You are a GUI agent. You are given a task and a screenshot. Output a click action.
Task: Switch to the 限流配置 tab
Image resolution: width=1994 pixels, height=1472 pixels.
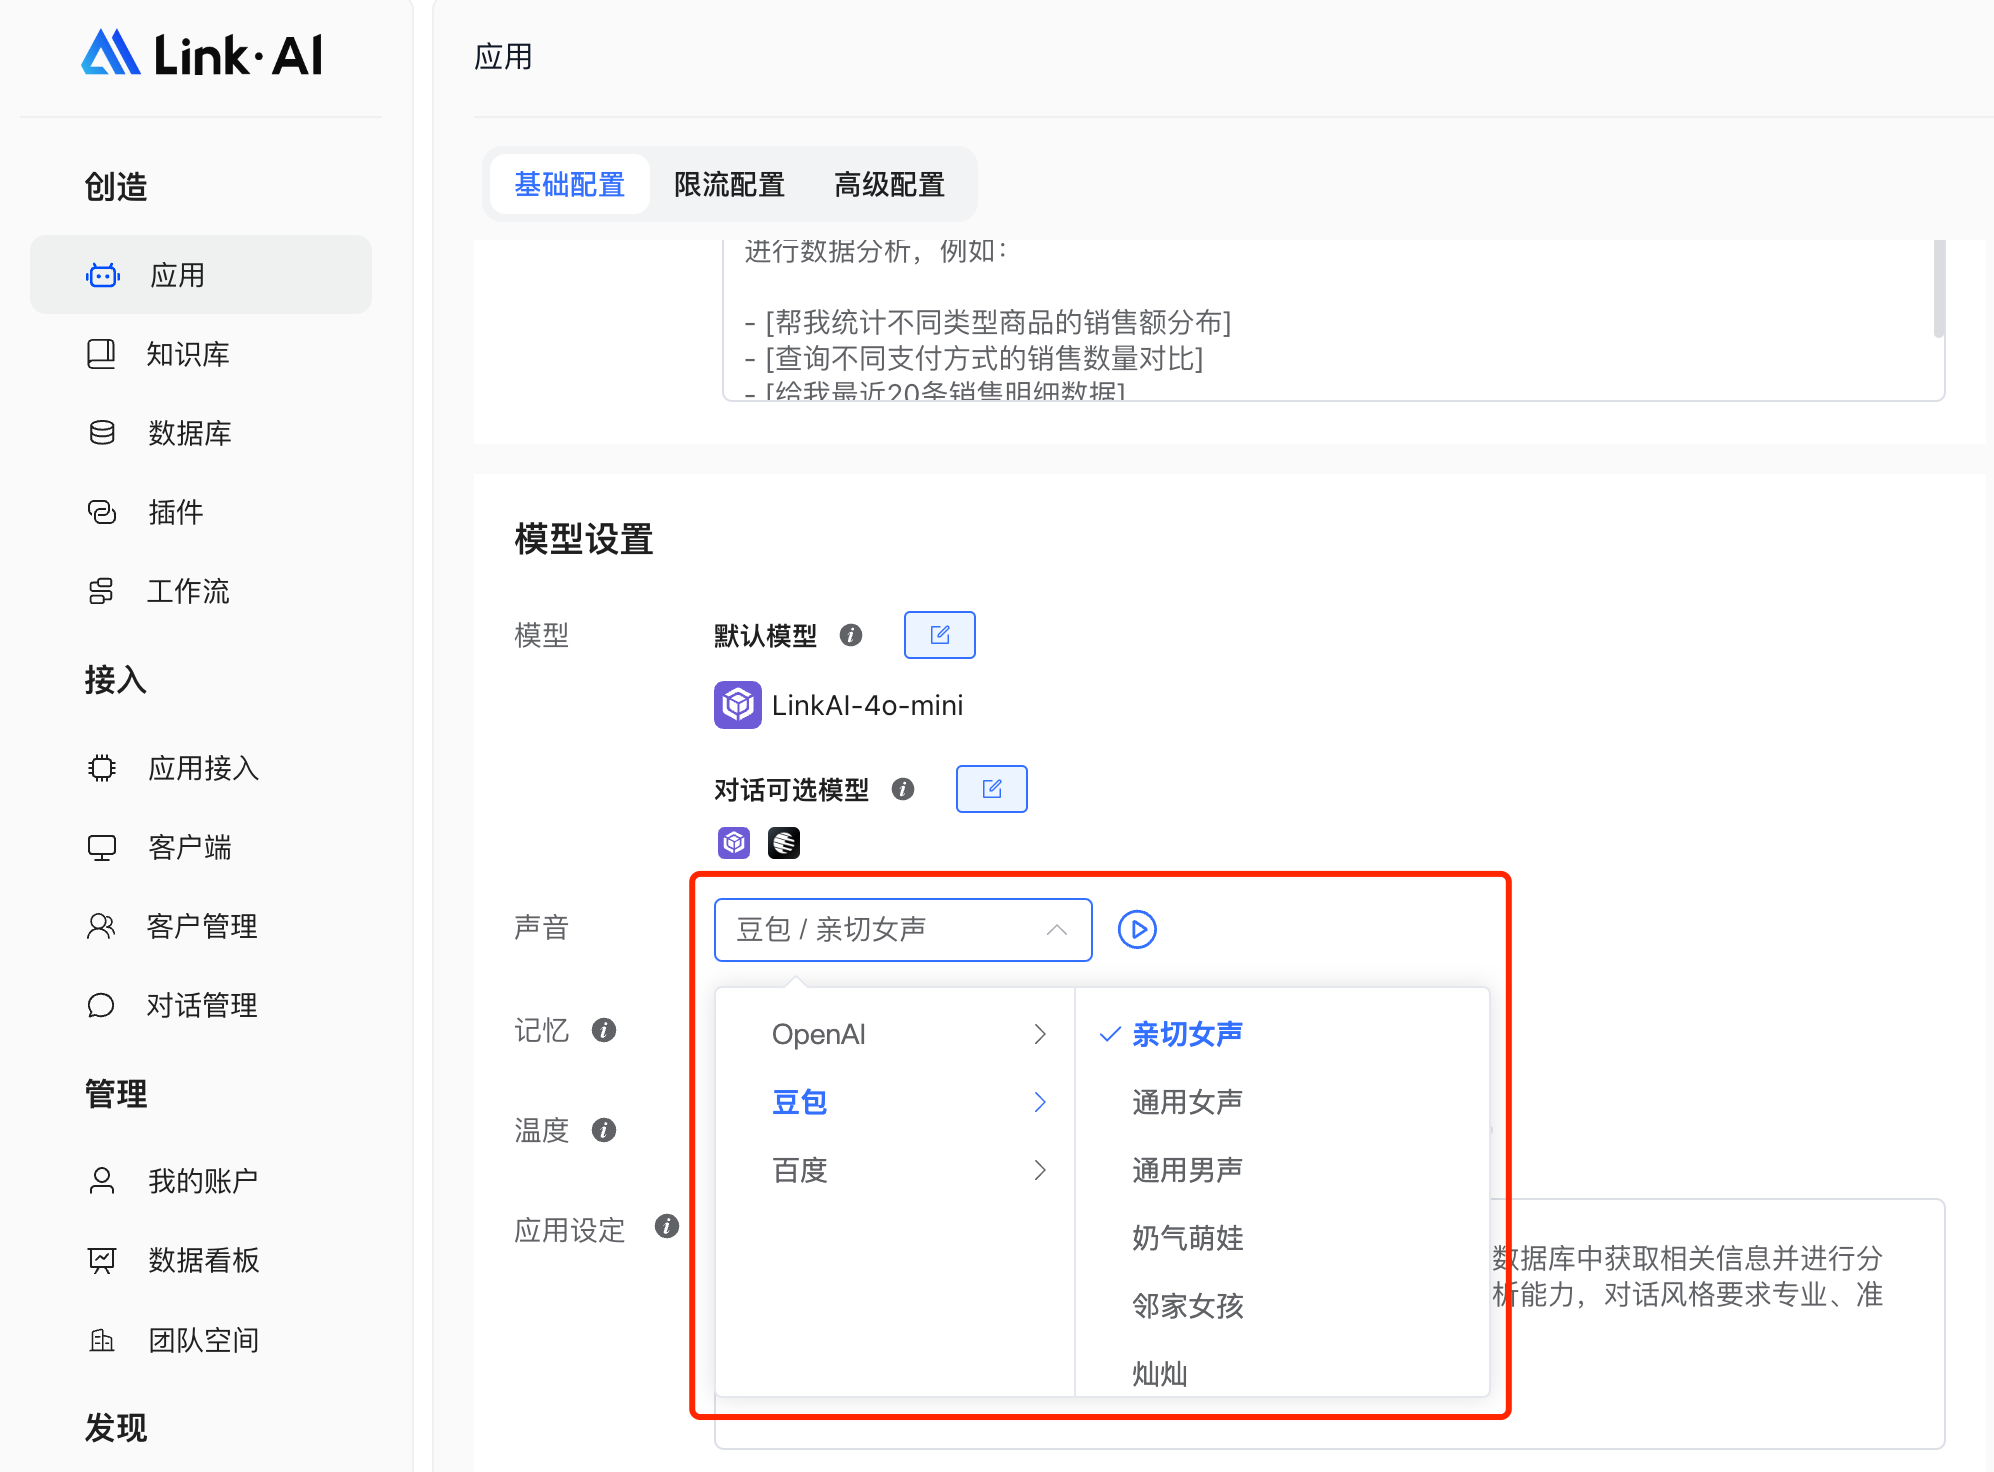point(729,184)
